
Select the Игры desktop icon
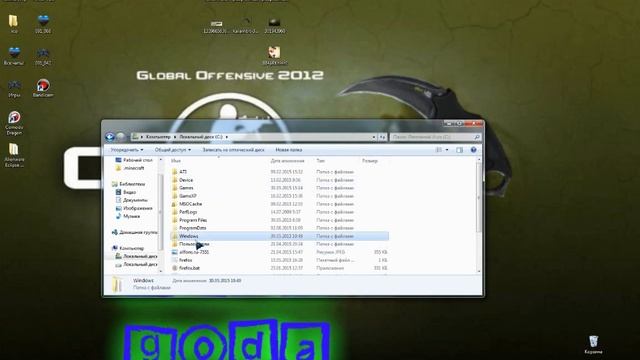14,88
